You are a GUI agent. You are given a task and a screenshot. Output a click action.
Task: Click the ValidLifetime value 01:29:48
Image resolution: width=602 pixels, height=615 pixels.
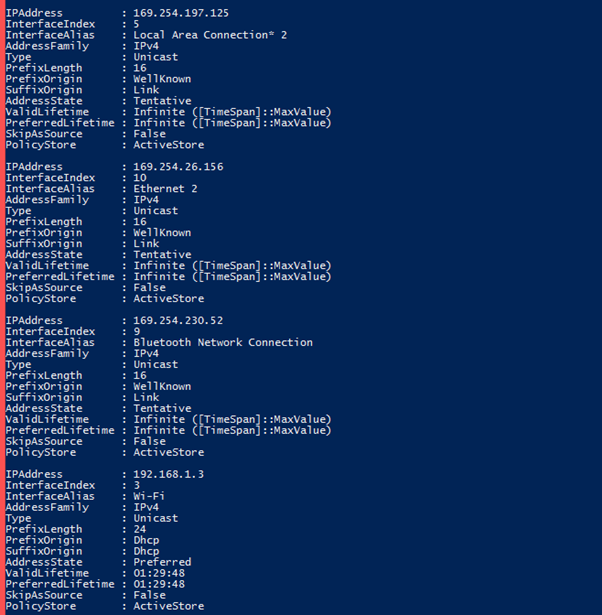(x=159, y=573)
